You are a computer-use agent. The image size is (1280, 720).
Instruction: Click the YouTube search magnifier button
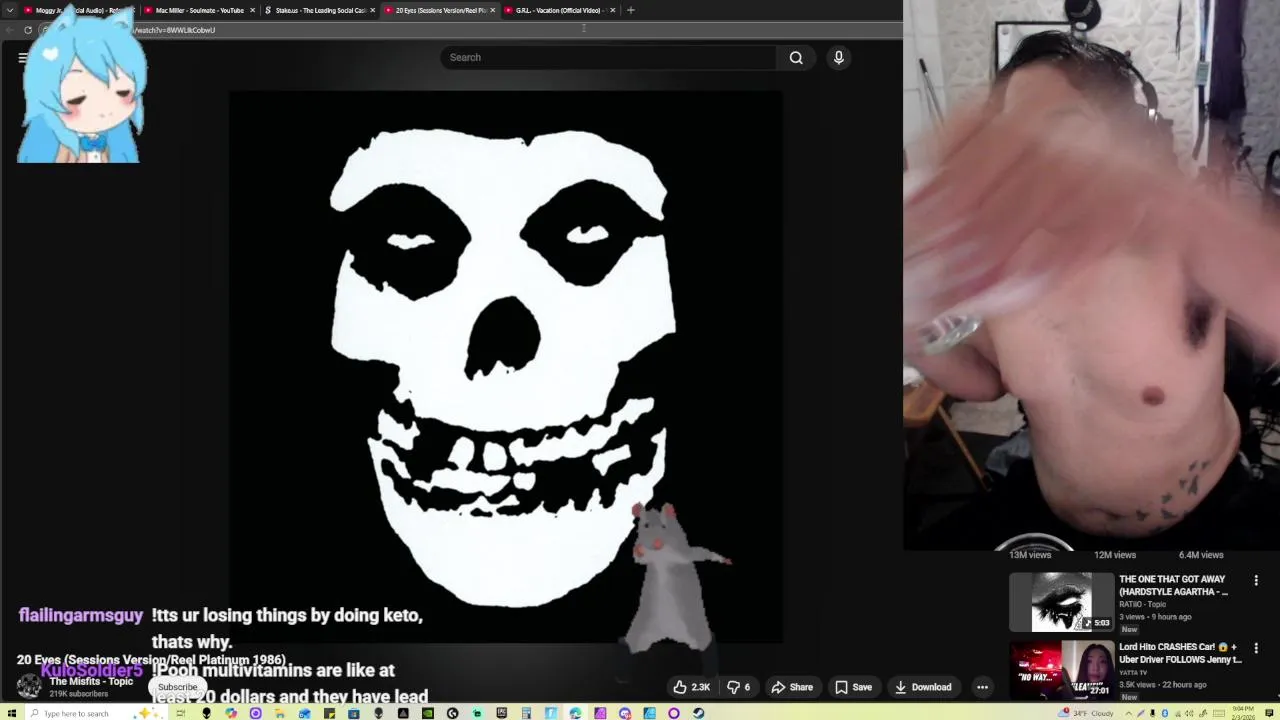796,58
